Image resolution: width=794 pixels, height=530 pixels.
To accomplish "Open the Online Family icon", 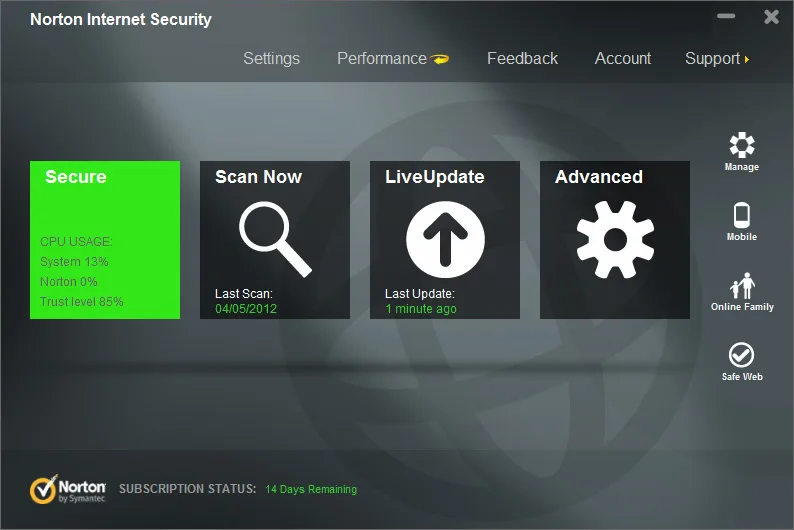I will point(742,286).
